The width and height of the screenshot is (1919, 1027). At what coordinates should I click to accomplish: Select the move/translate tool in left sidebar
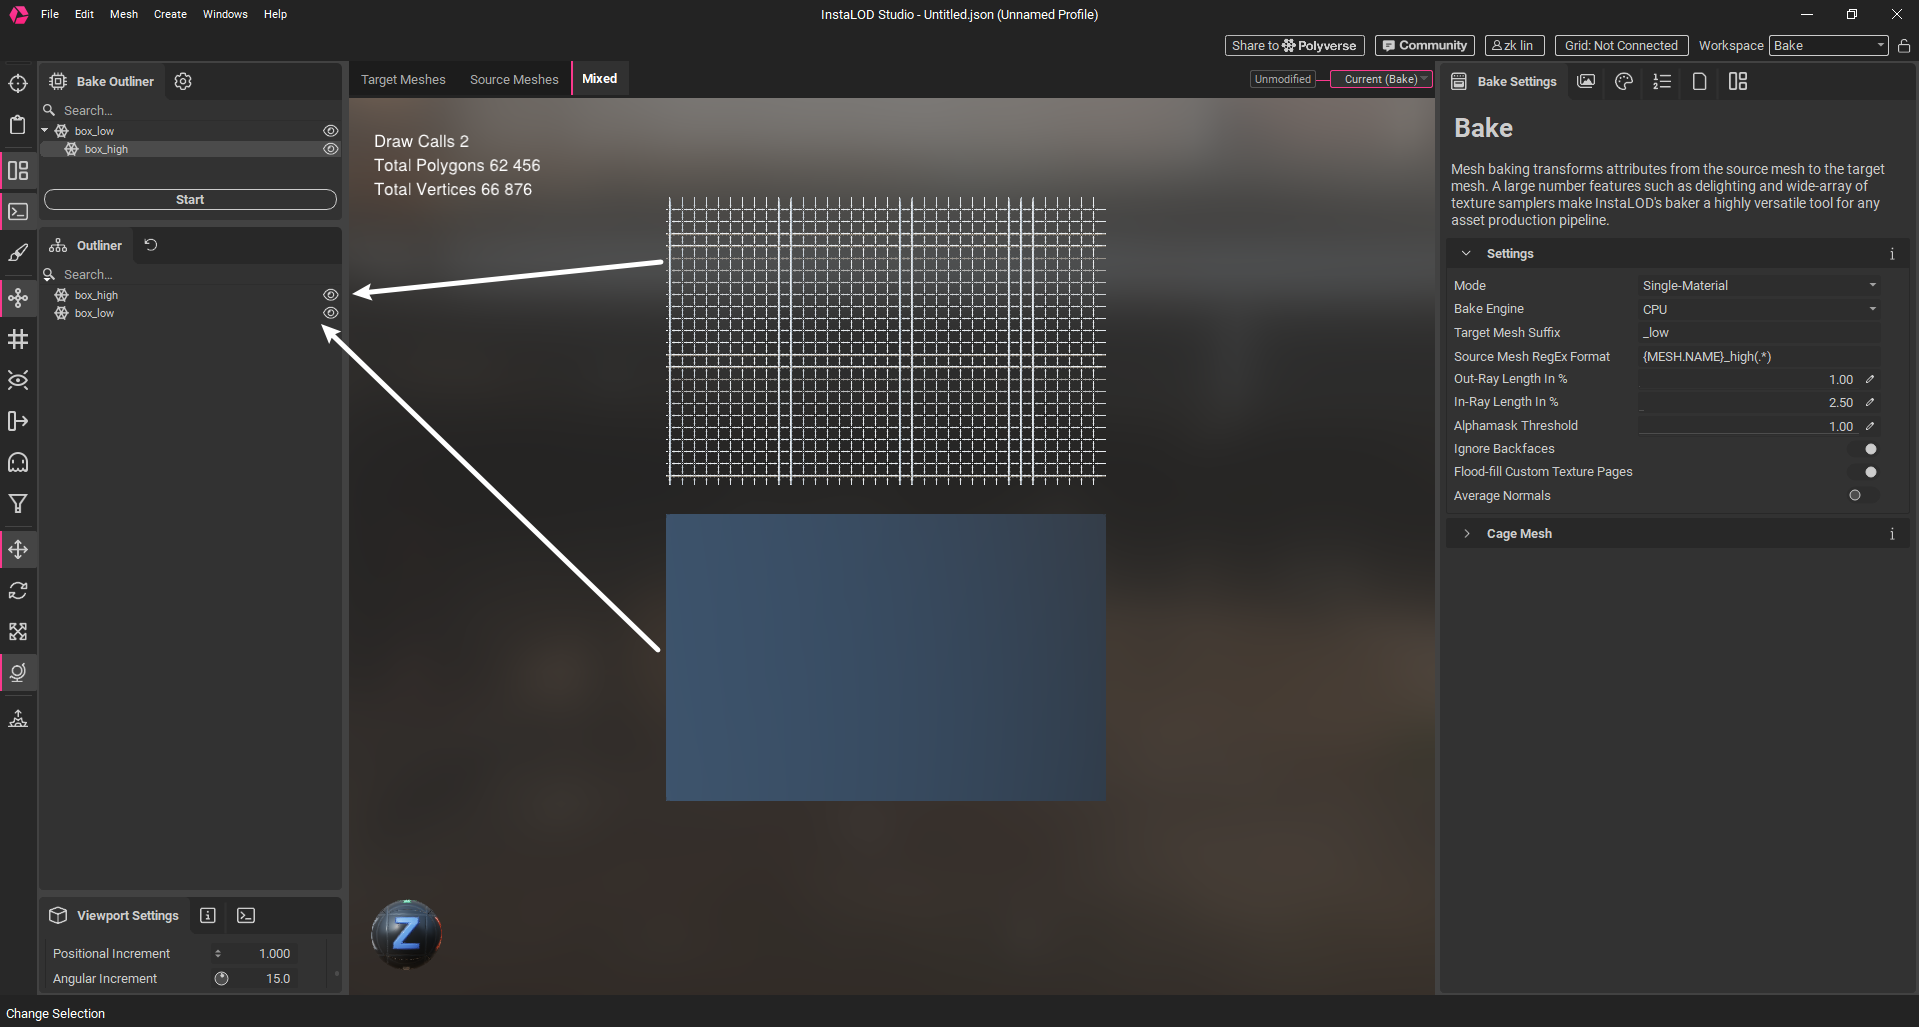coord(18,550)
